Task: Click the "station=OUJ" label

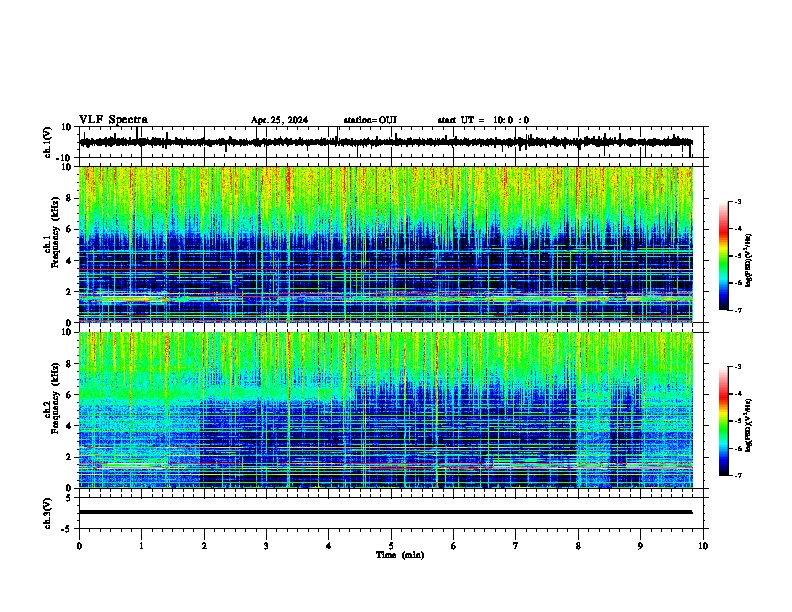Action: pos(370,120)
